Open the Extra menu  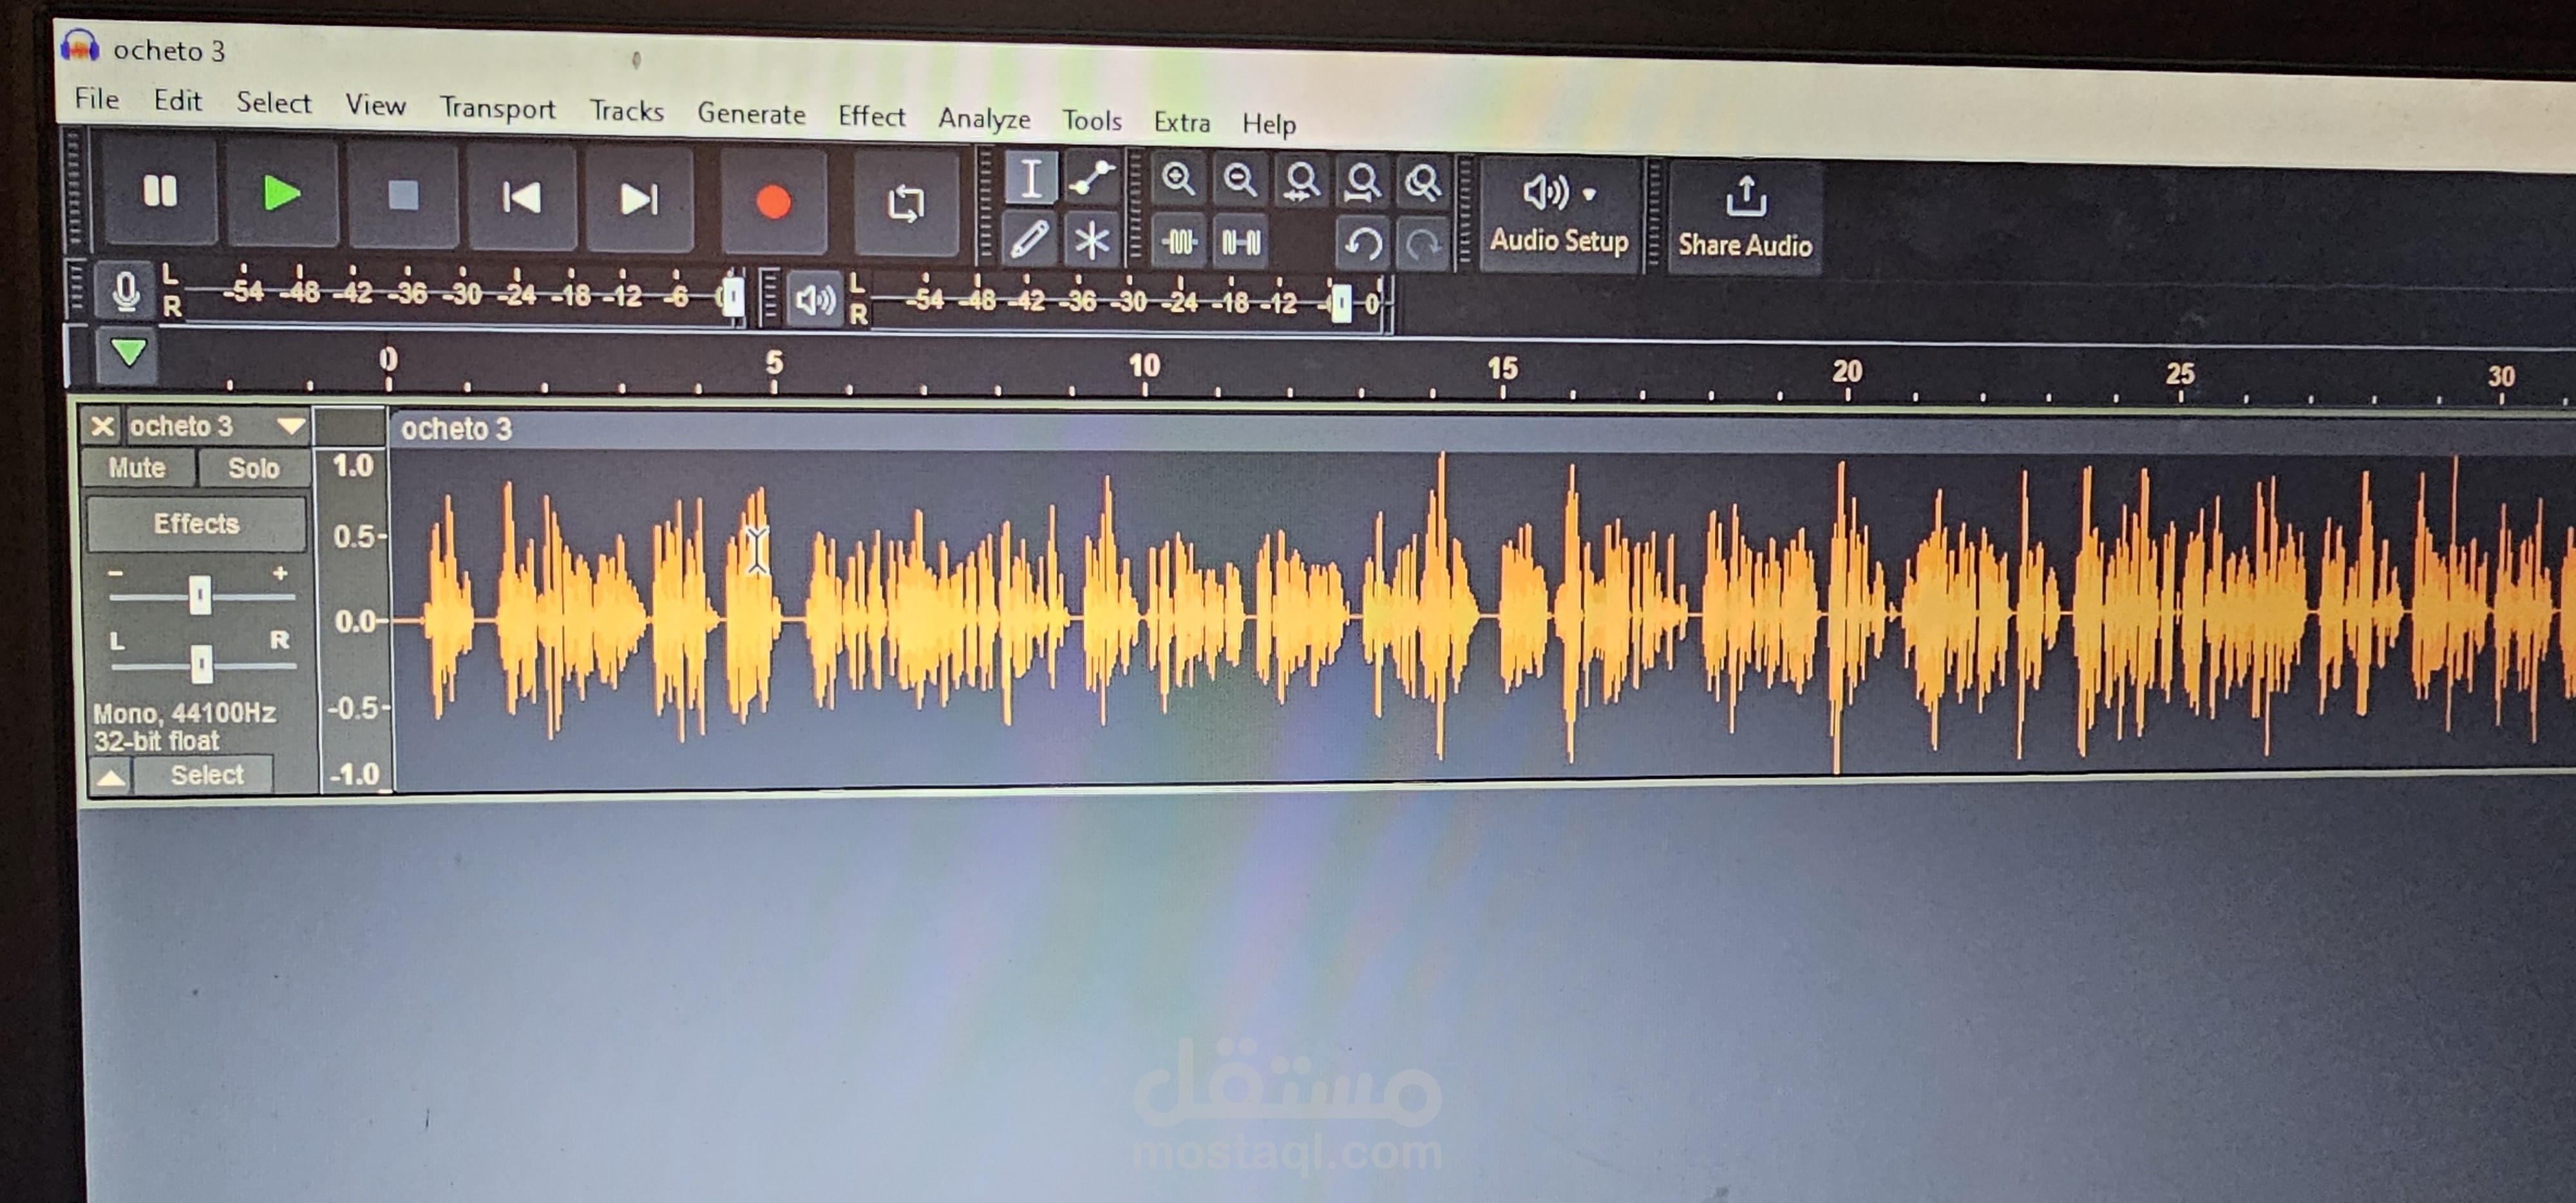point(1181,122)
